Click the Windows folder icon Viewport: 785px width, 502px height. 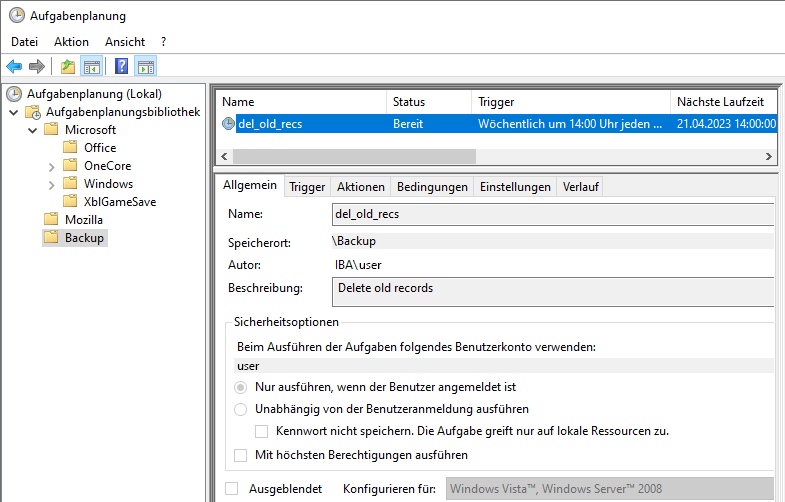pos(70,184)
